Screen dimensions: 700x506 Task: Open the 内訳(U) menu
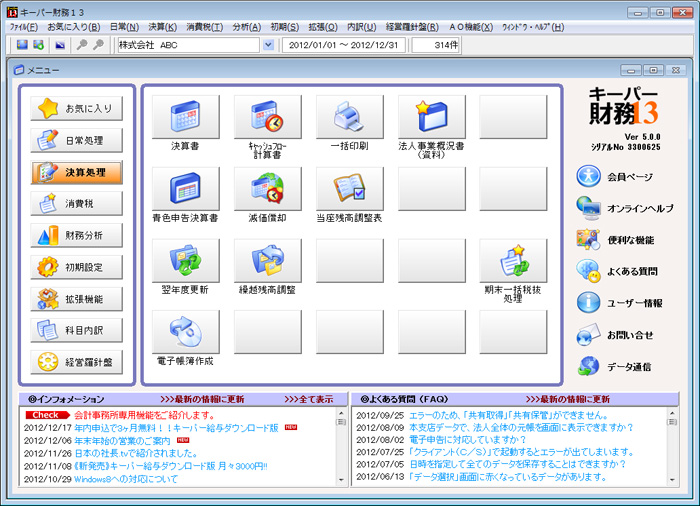[362, 27]
